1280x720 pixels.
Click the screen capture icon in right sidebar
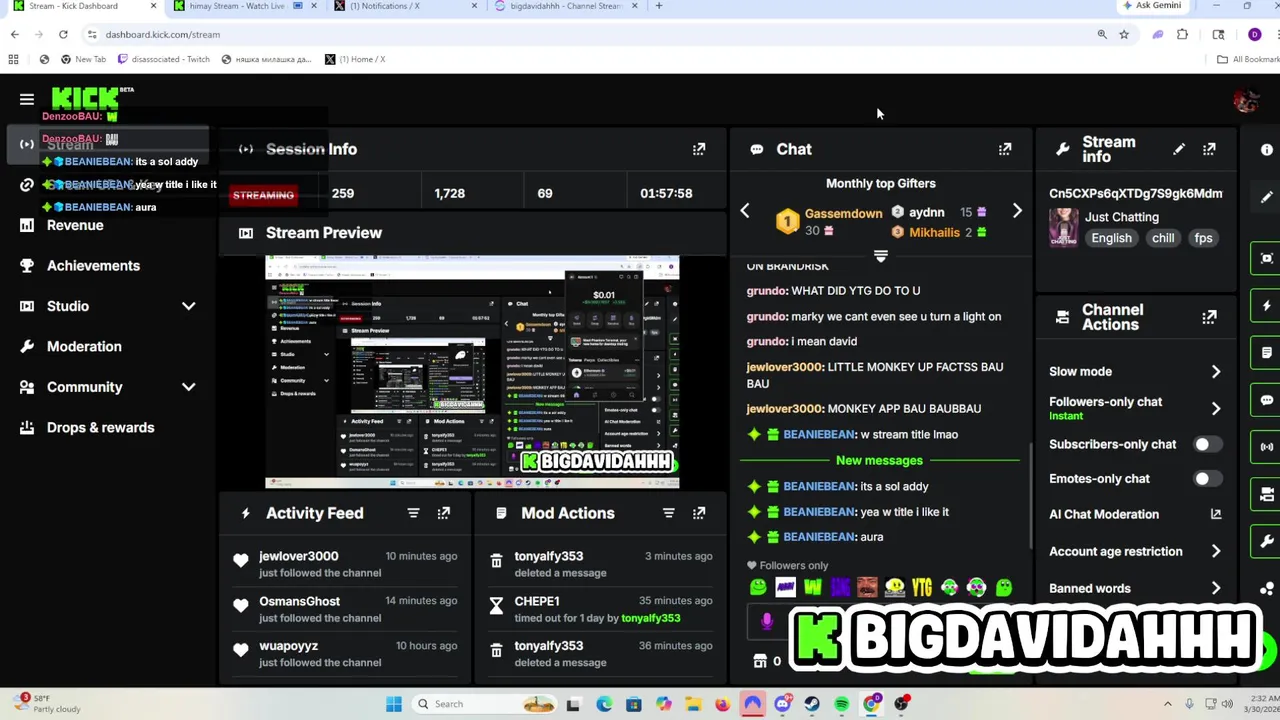tap(1267, 258)
